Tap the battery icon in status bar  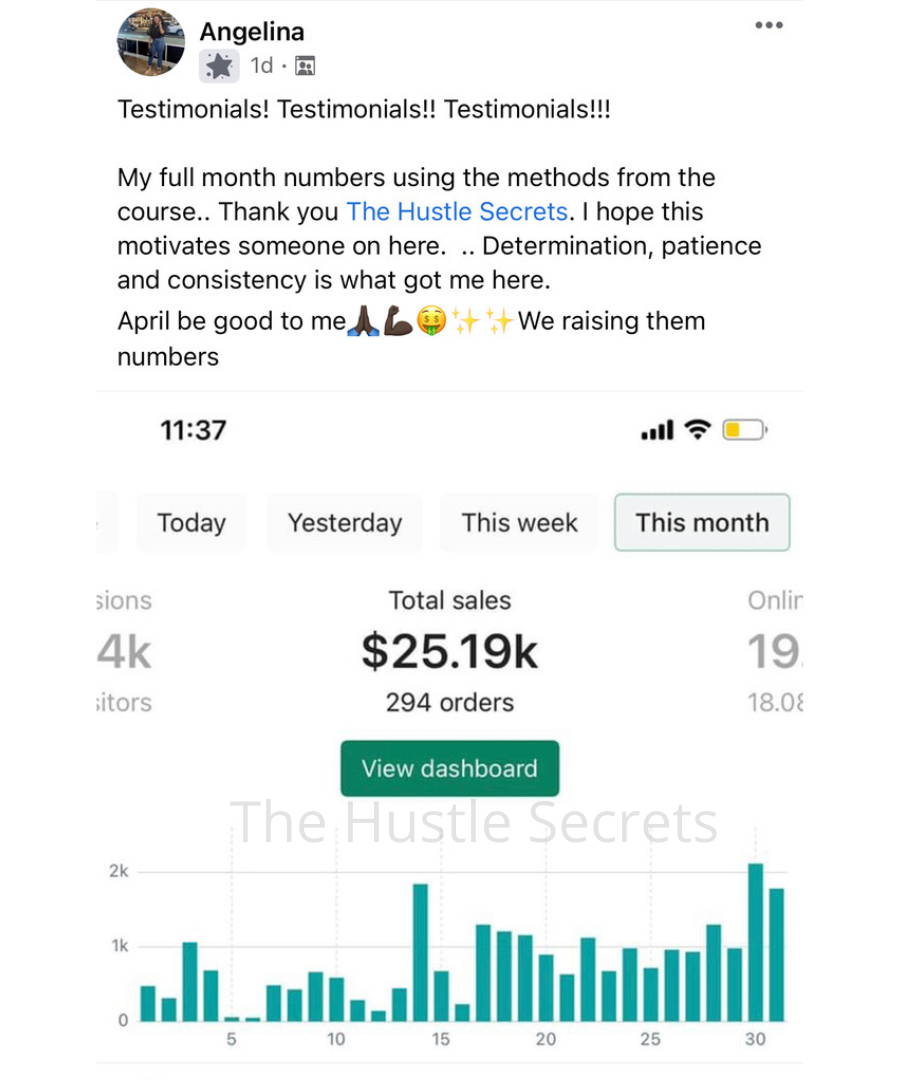pos(744,430)
